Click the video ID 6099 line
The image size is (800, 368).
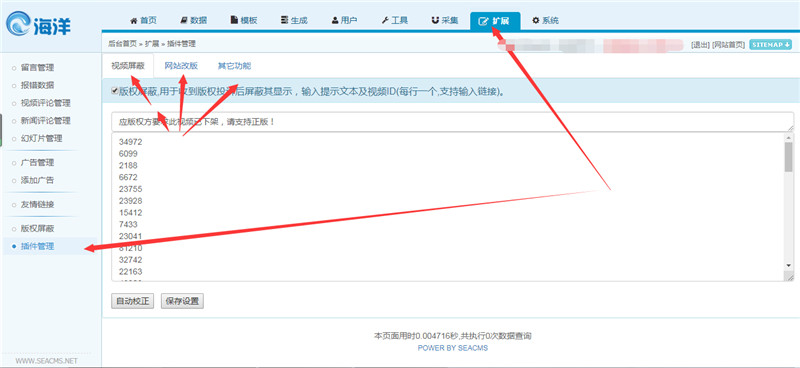(128, 154)
